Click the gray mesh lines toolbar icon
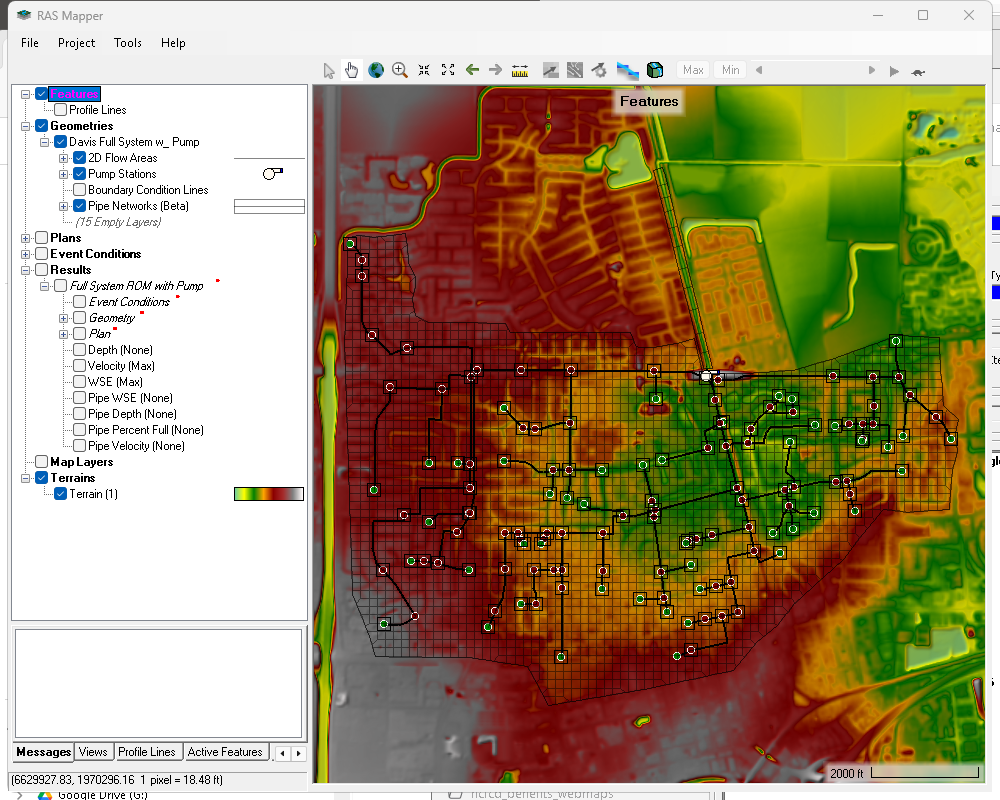 [575, 70]
